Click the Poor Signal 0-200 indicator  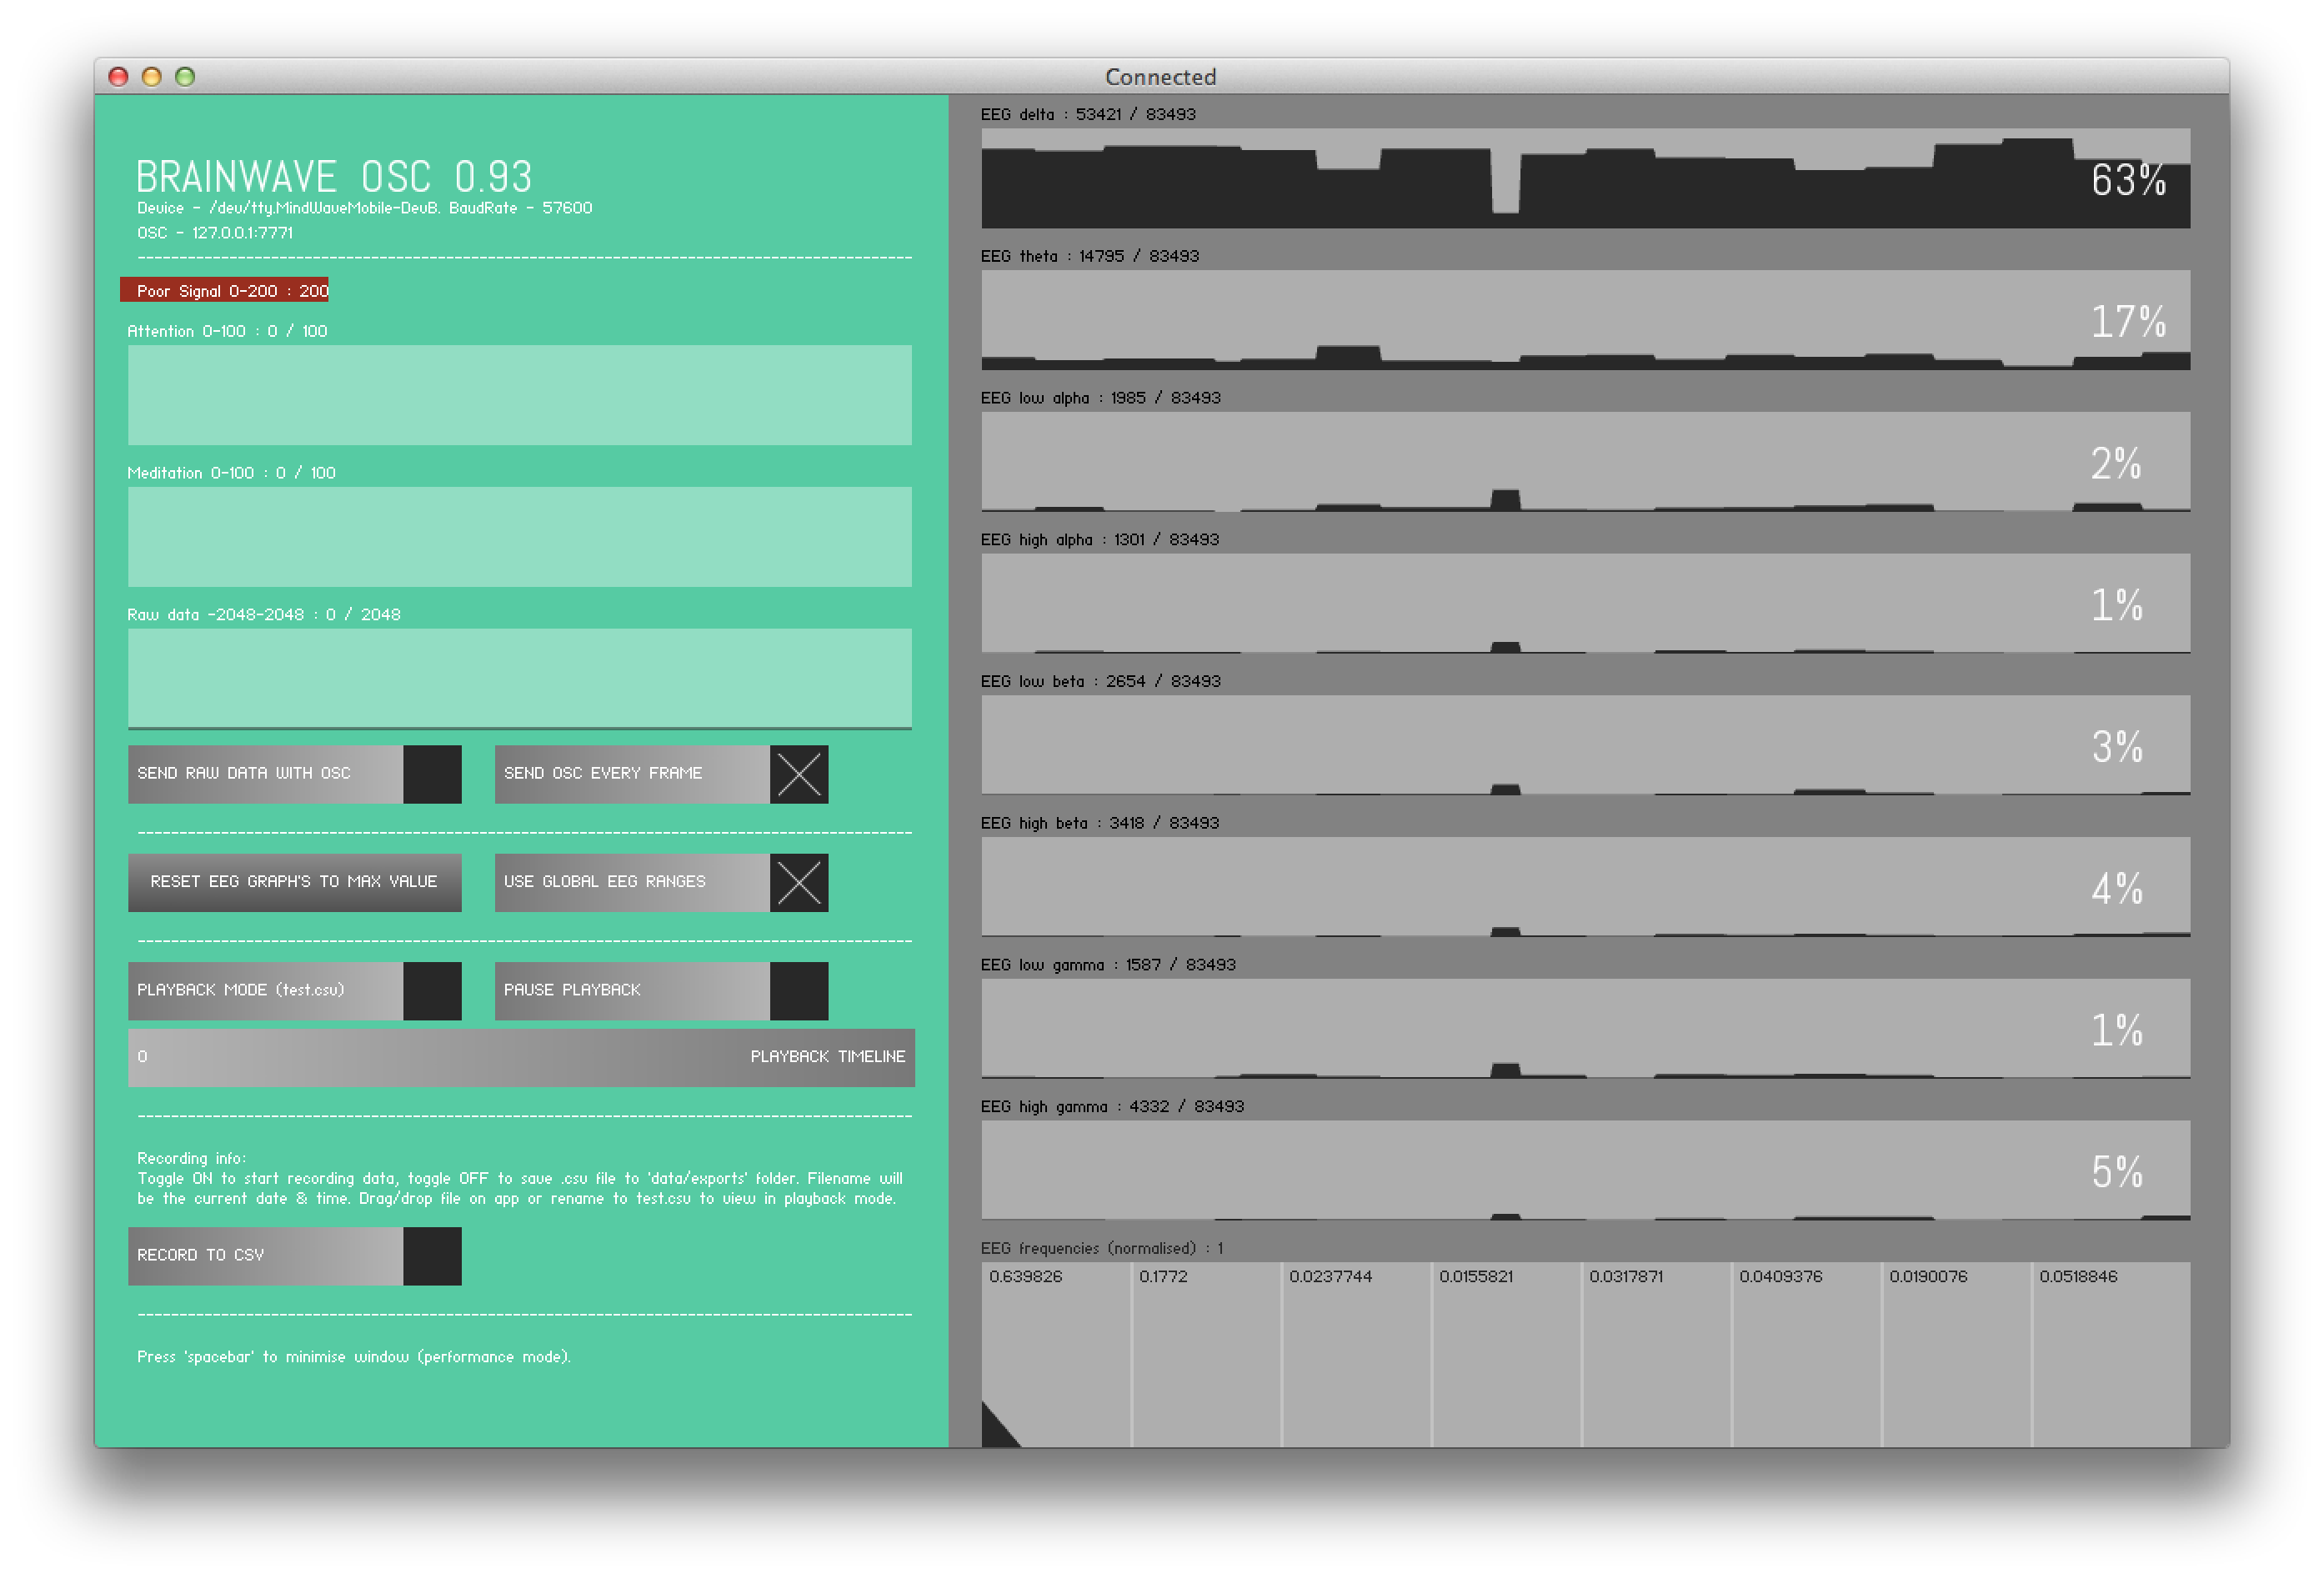coord(224,290)
